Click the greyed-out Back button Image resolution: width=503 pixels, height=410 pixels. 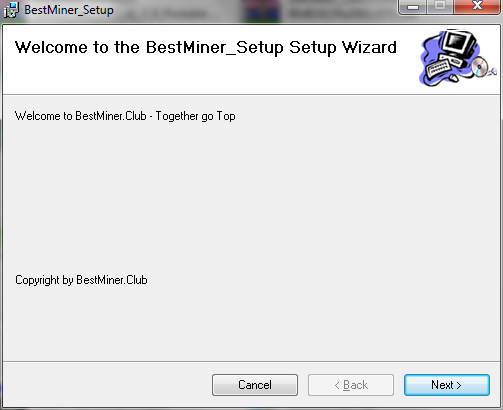pos(351,385)
